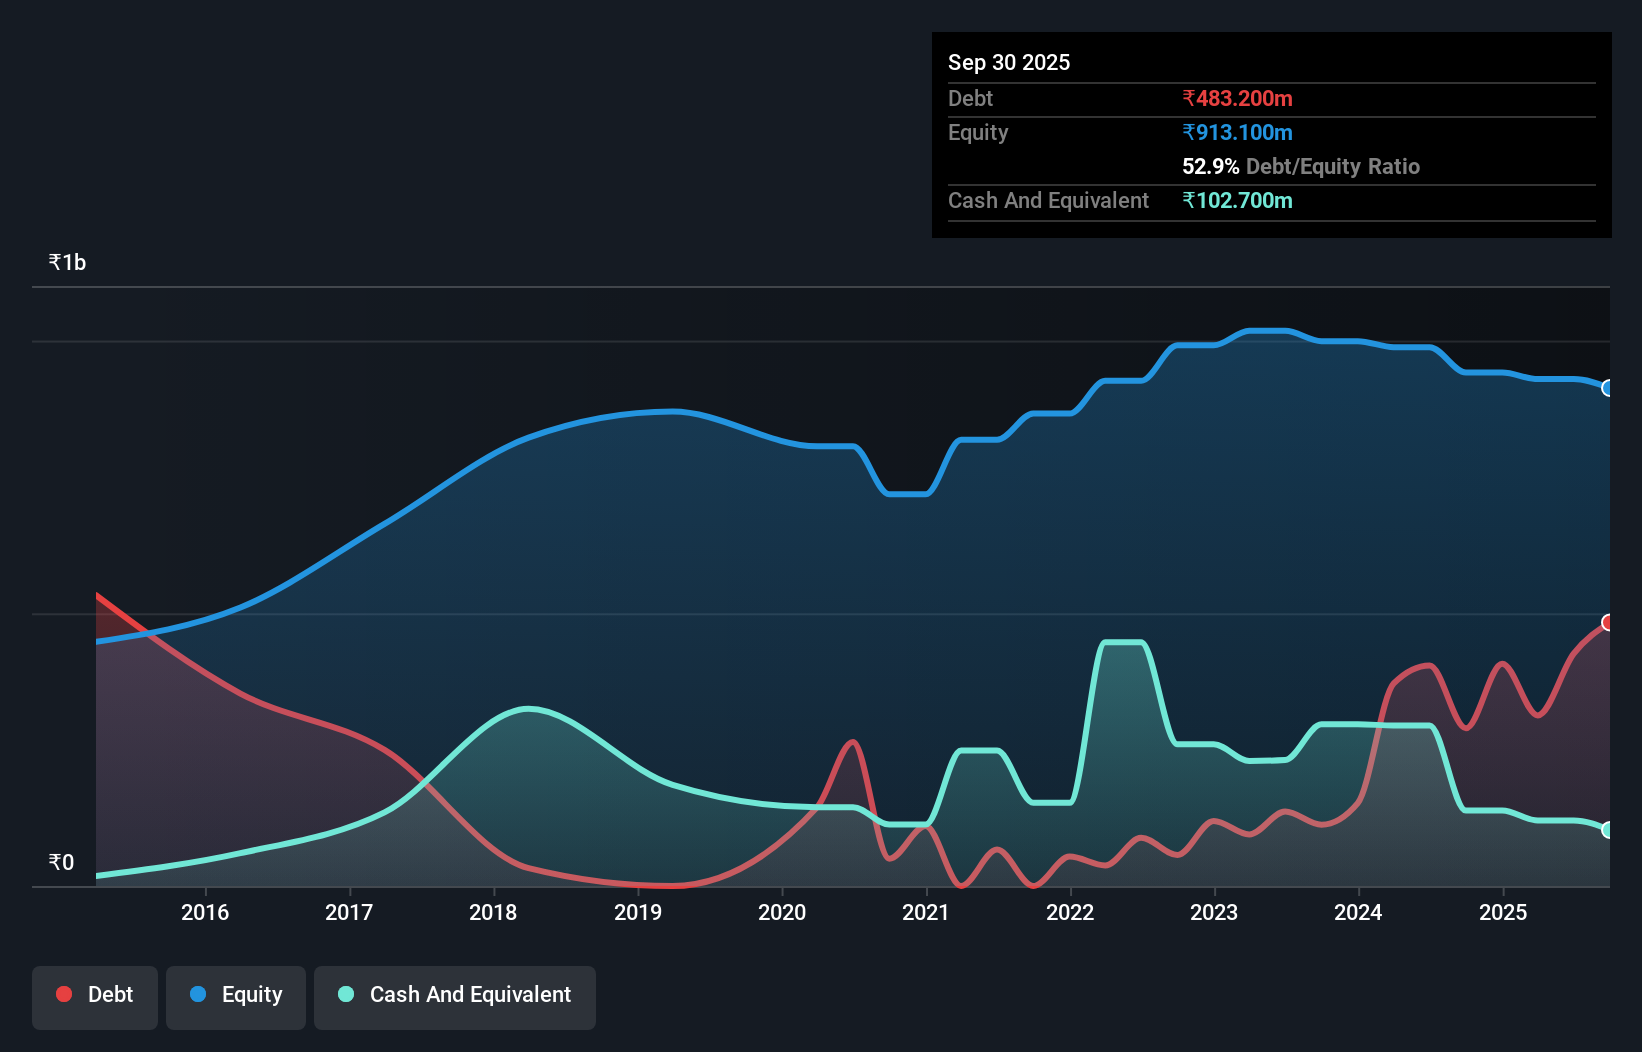Image resolution: width=1642 pixels, height=1052 pixels.
Task: Click the 2020 x-axis label
Action: point(782,912)
